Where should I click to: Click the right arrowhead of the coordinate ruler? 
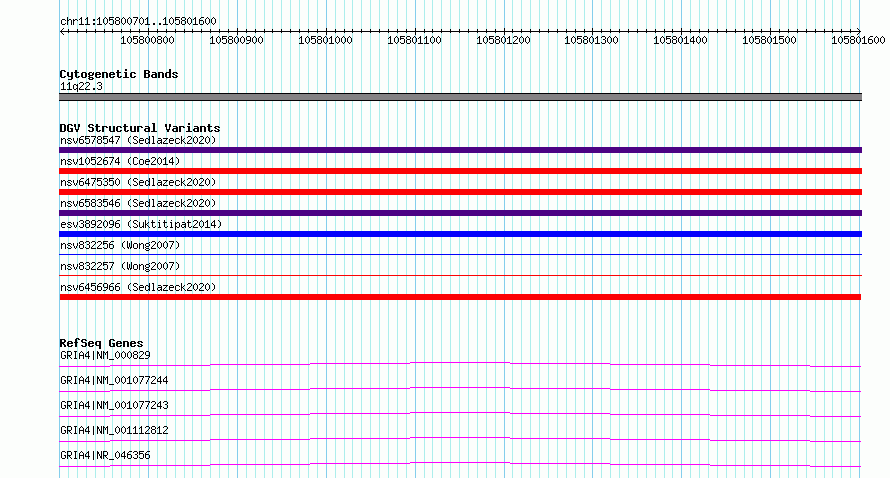click(x=859, y=31)
